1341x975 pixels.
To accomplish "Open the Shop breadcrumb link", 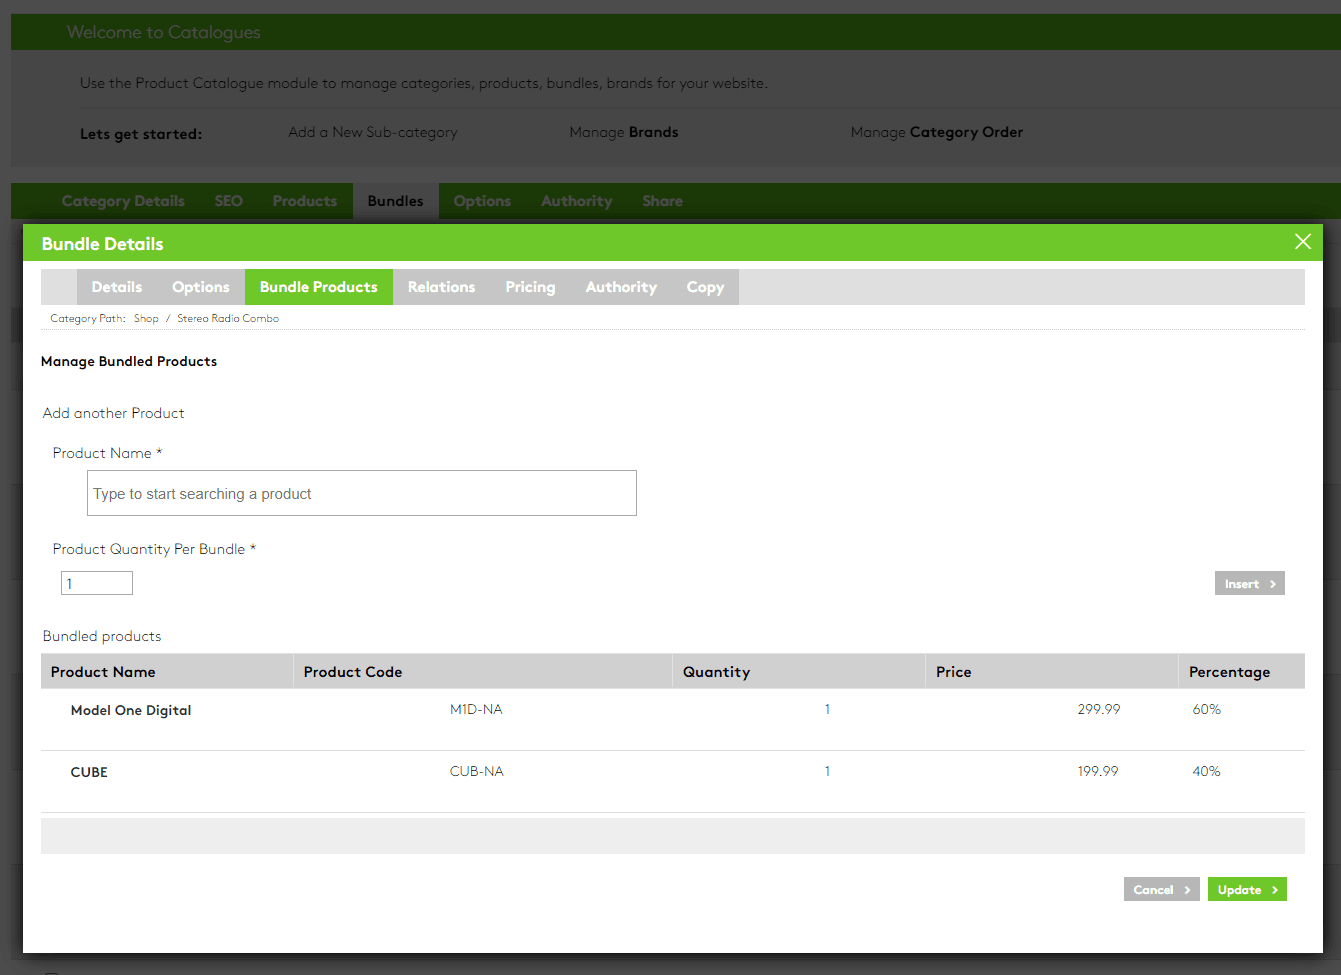I will pos(146,318).
